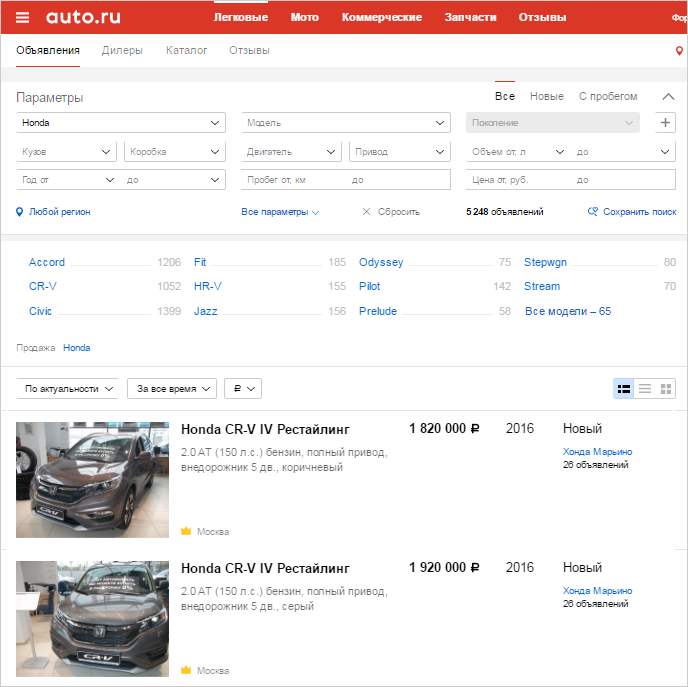Click the crown icon on the grey CR-V listing
The image size is (688, 687).
pos(186,670)
